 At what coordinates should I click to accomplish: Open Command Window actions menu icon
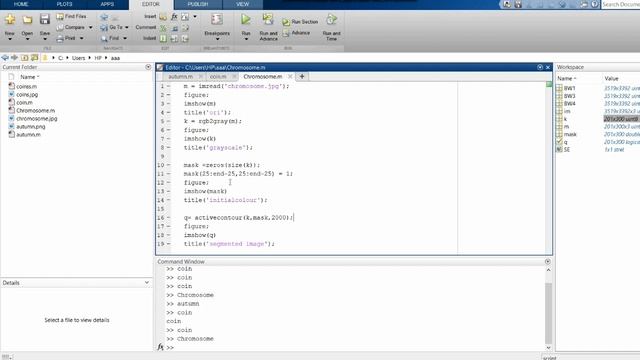point(548,262)
